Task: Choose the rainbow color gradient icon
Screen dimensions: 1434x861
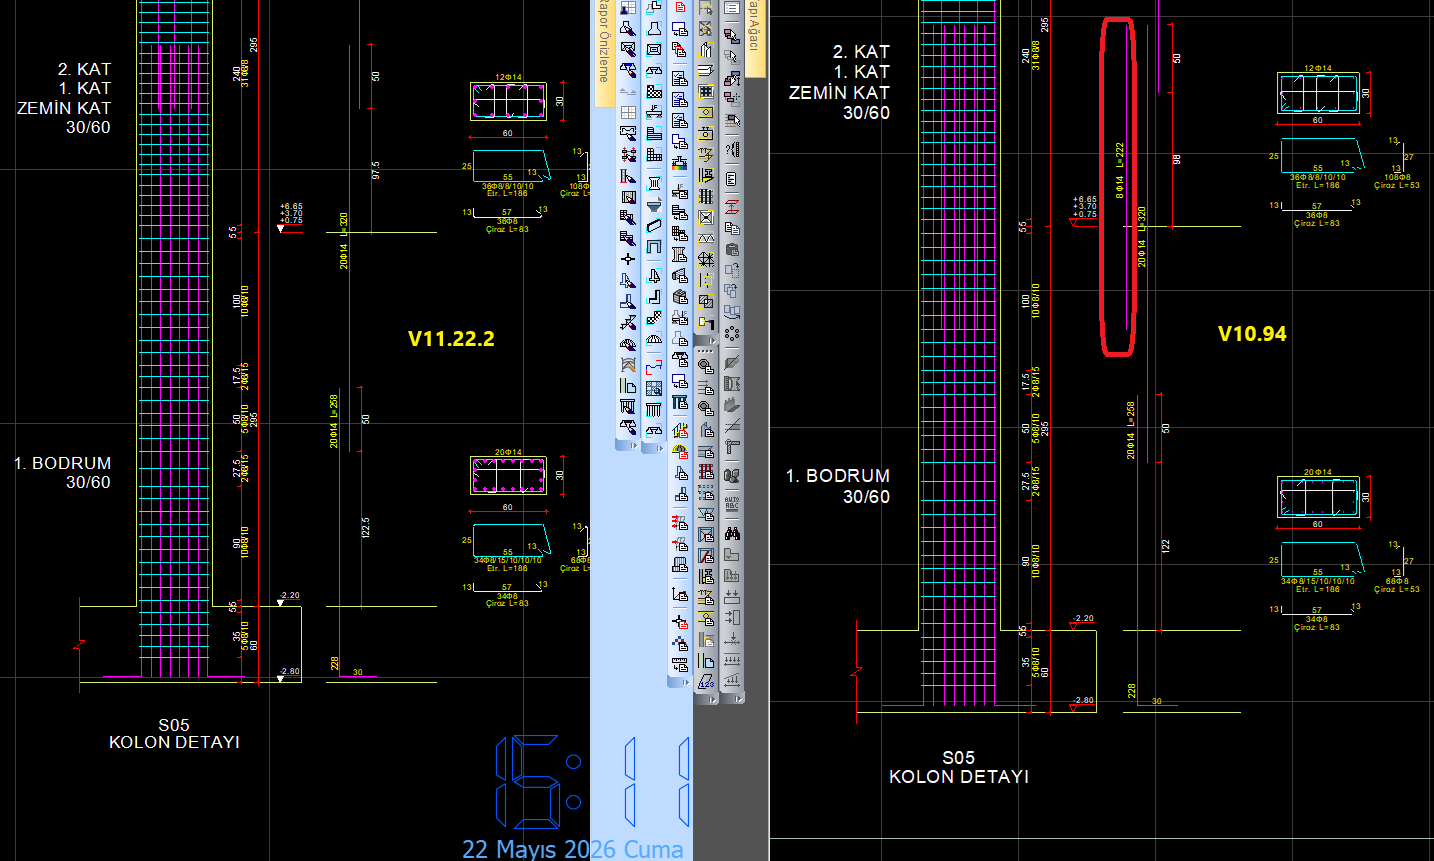Action: click(x=680, y=163)
